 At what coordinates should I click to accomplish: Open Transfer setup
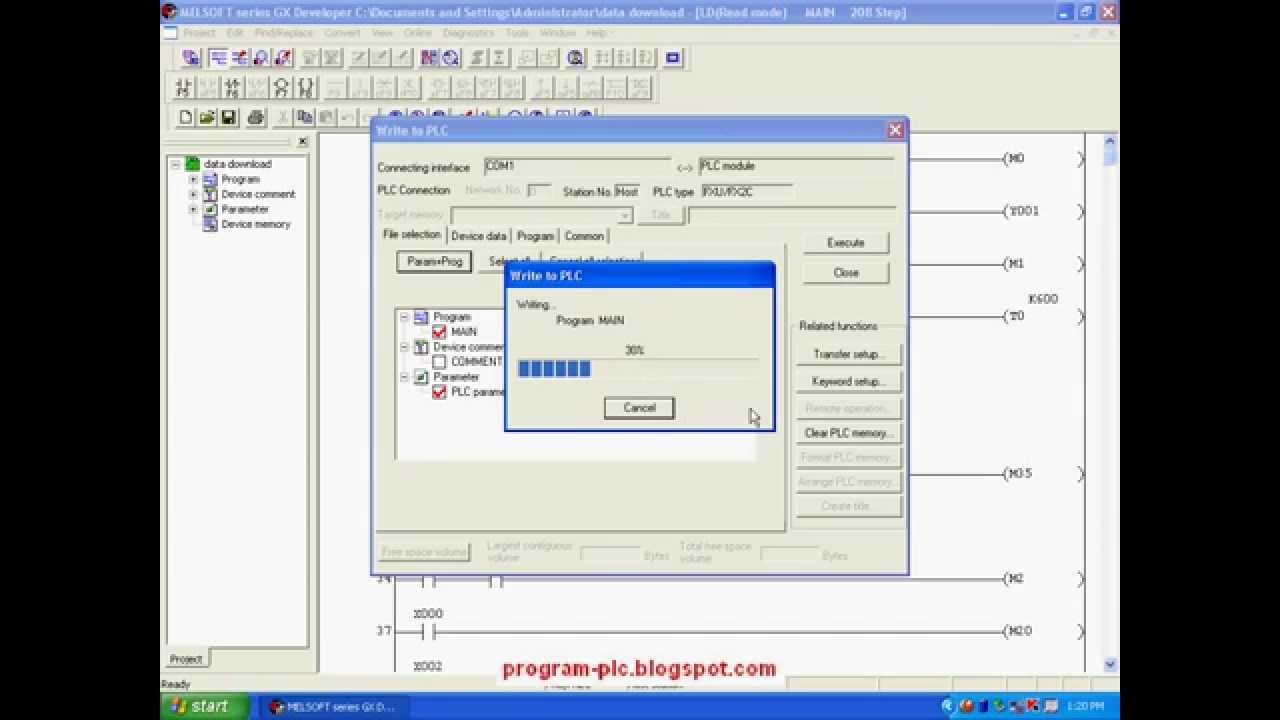(x=848, y=354)
